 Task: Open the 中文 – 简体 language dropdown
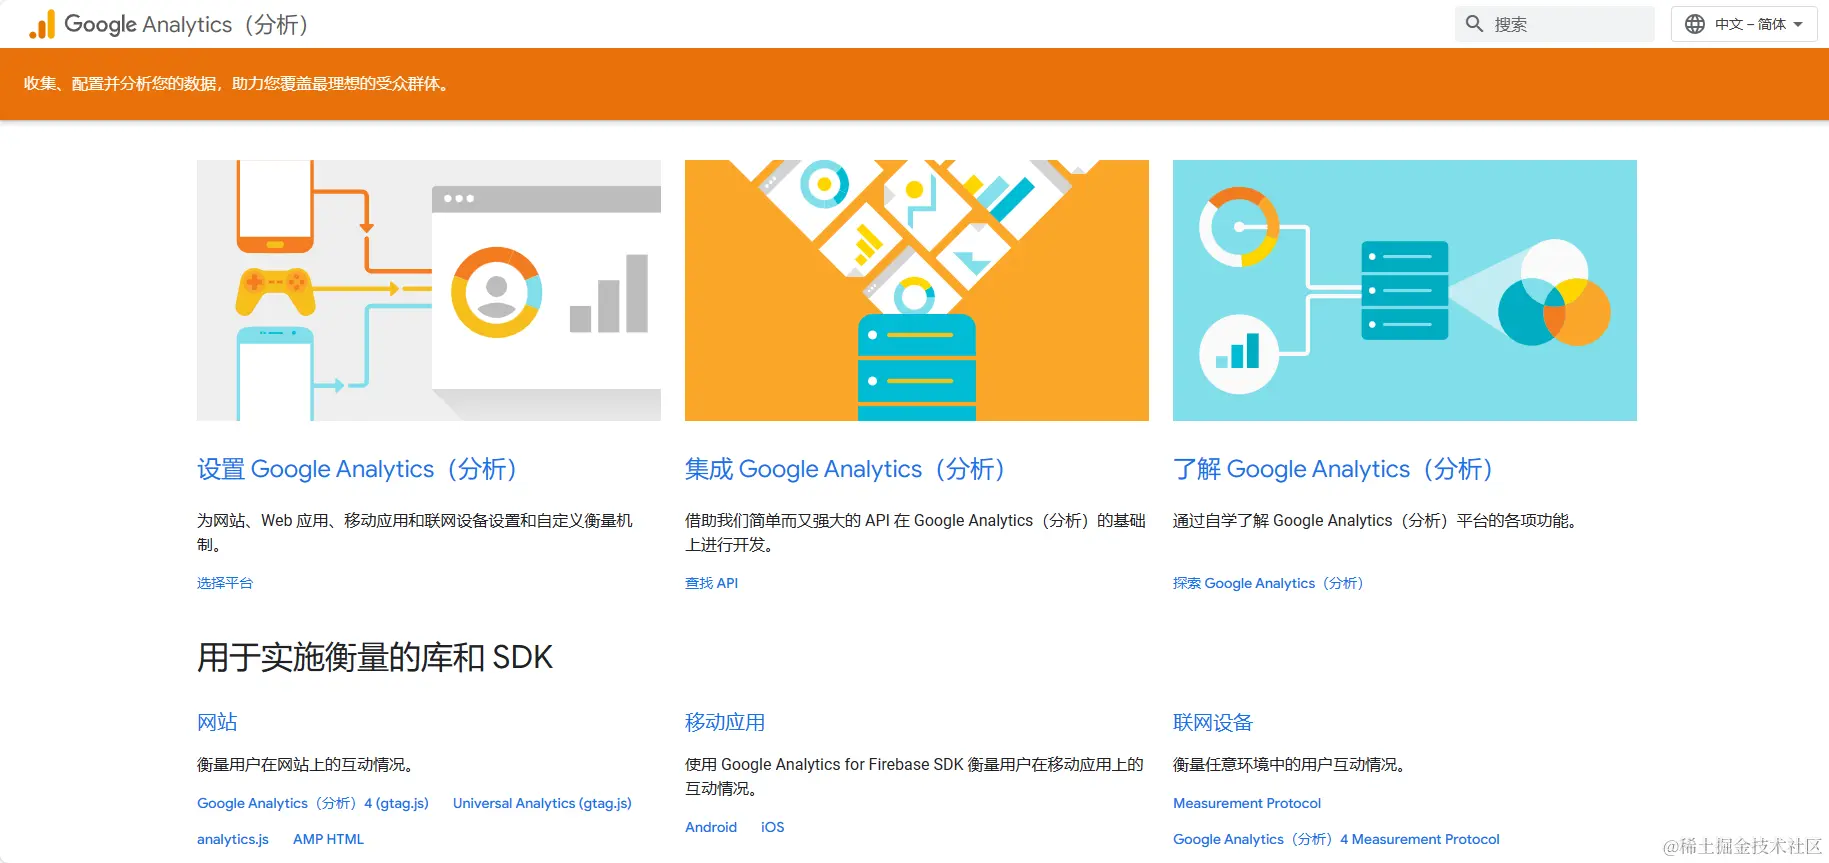(1744, 24)
